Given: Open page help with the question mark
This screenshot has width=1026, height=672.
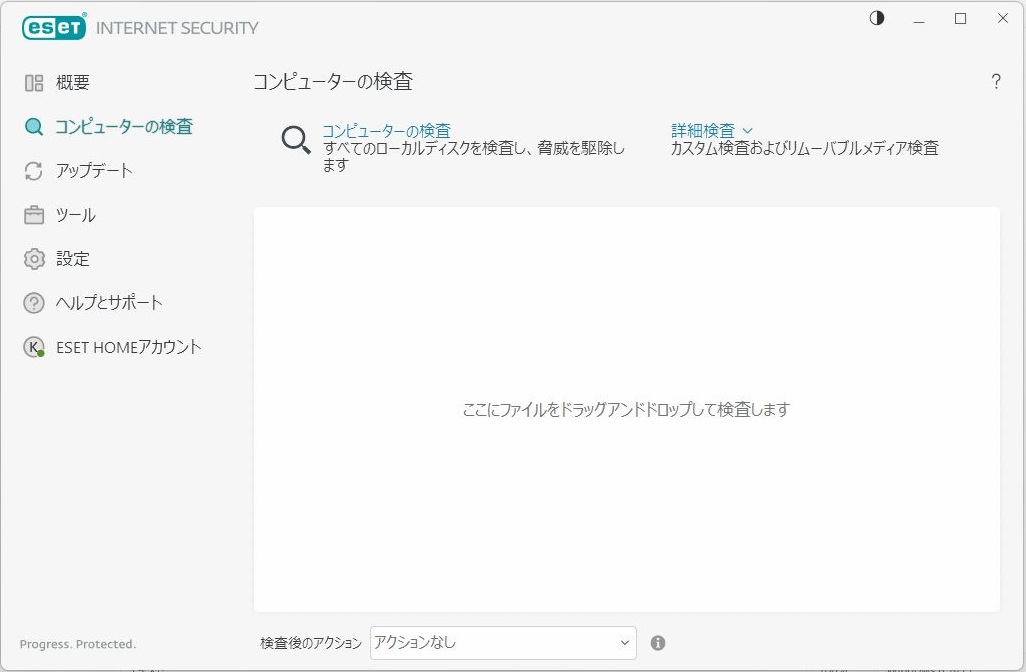Looking at the screenshot, I should click(995, 82).
